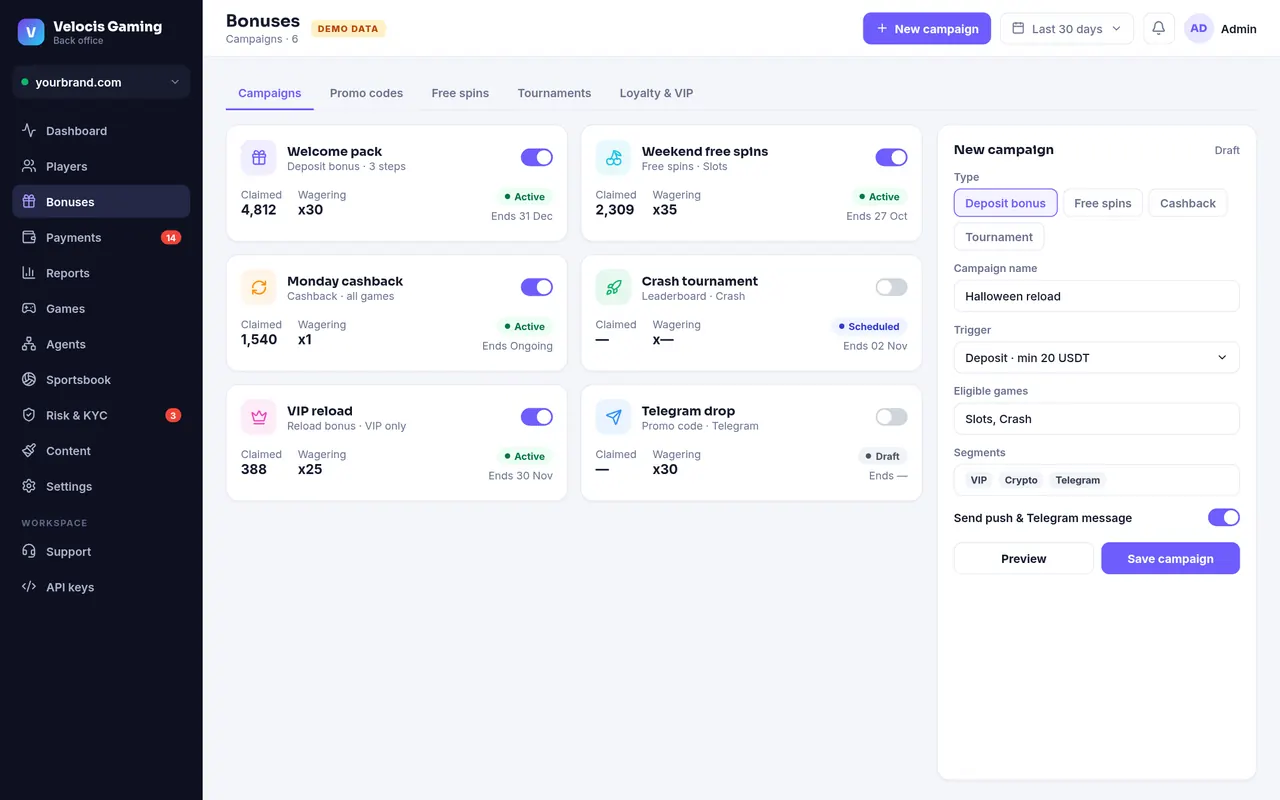
Task: Open Support headset icon
Action: [x=29, y=551]
